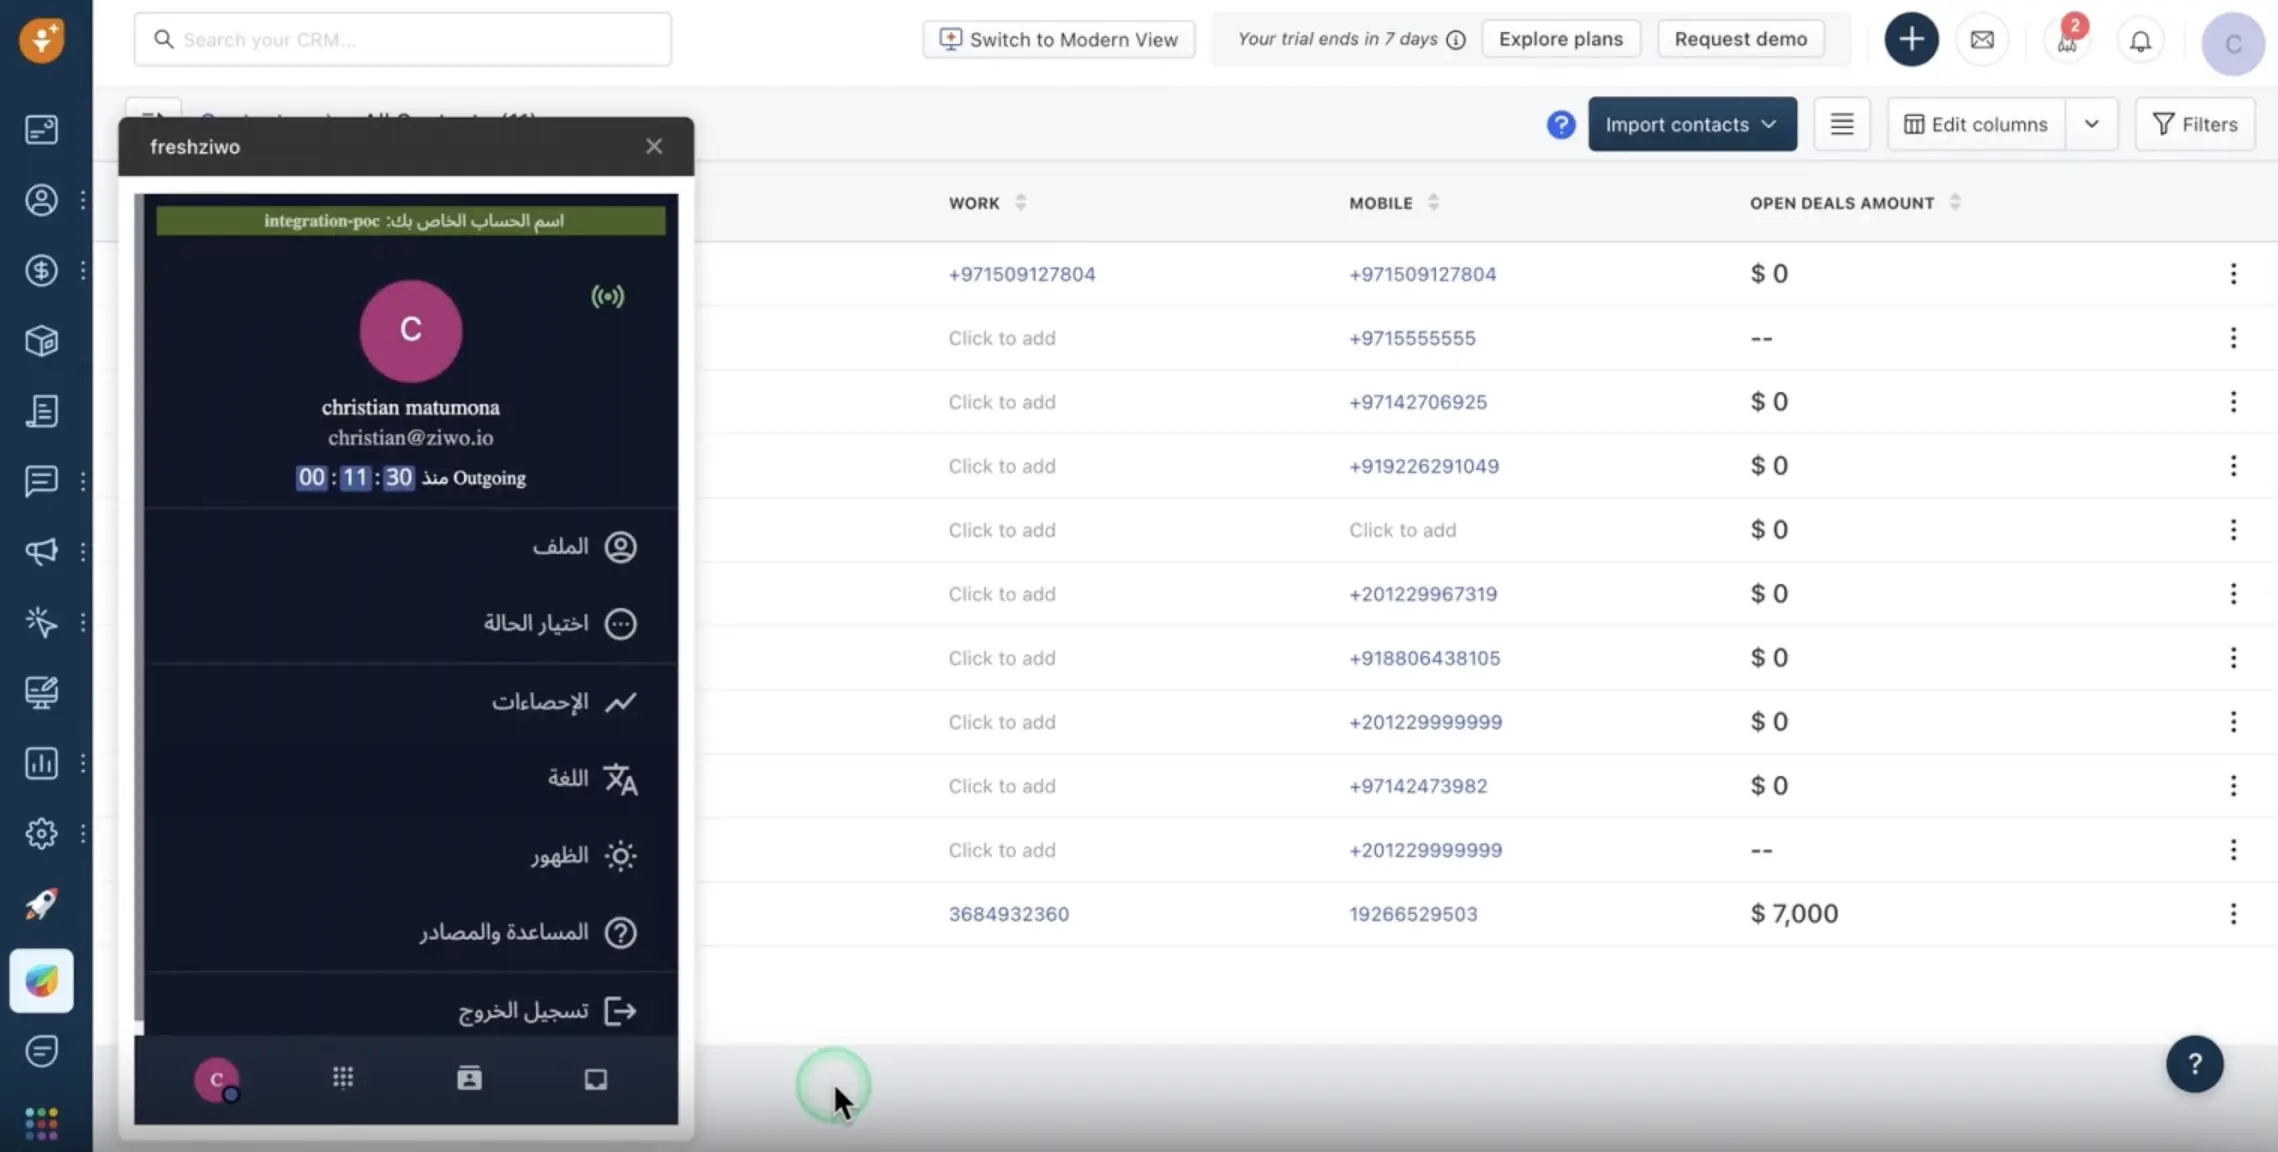Open the Freshsales home logo icon
Viewport: 2278px width, 1152px height.
coord(42,39)
